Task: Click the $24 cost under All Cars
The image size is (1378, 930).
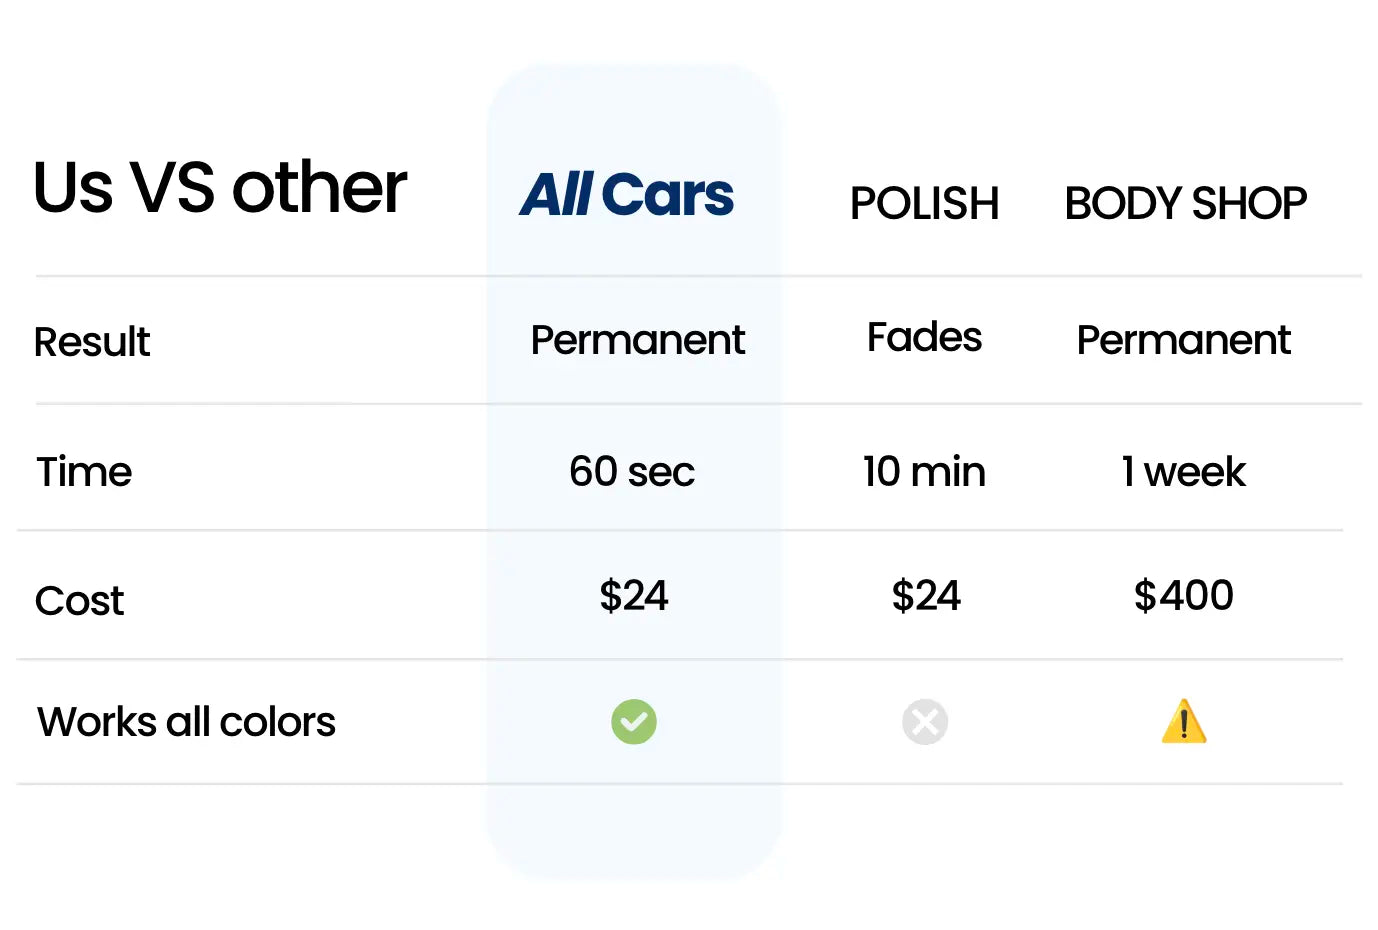Action: click(x=633, y=596)
